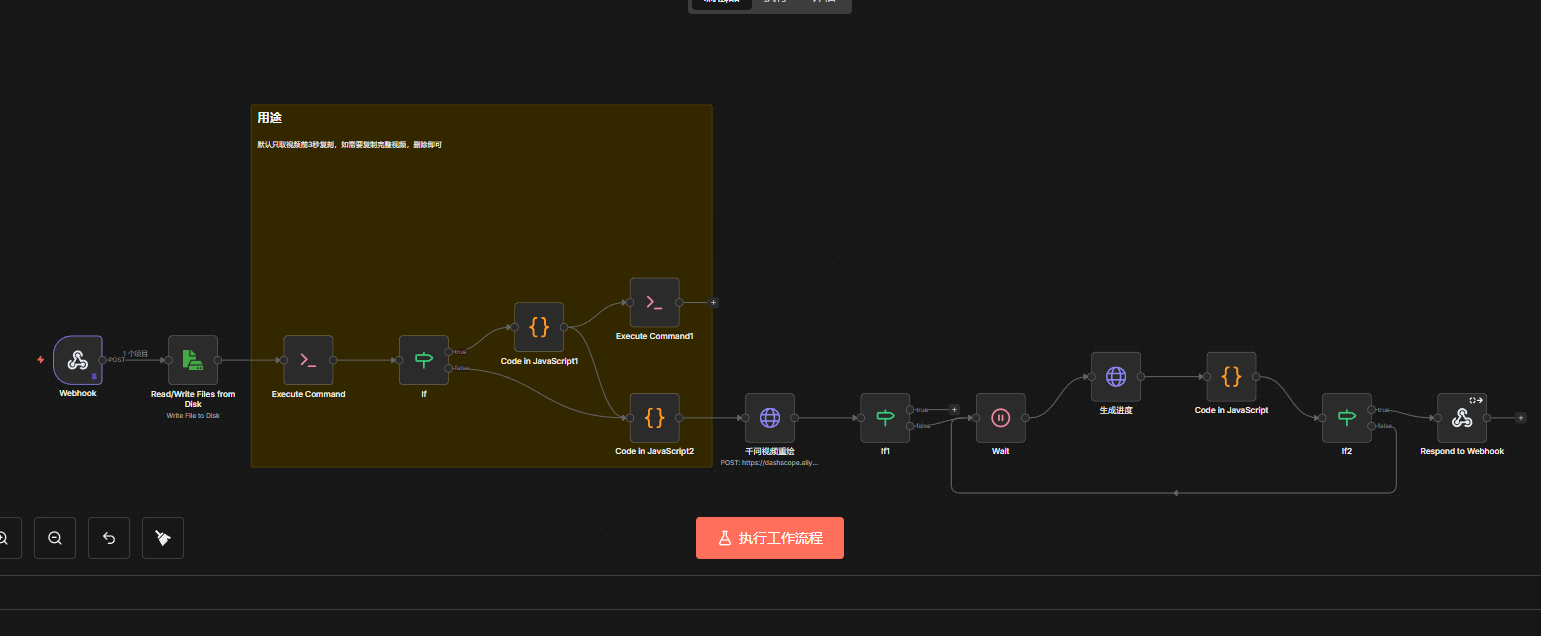Select the If2 branch node
This screenshot has width=1541, height=636.
1346,418
